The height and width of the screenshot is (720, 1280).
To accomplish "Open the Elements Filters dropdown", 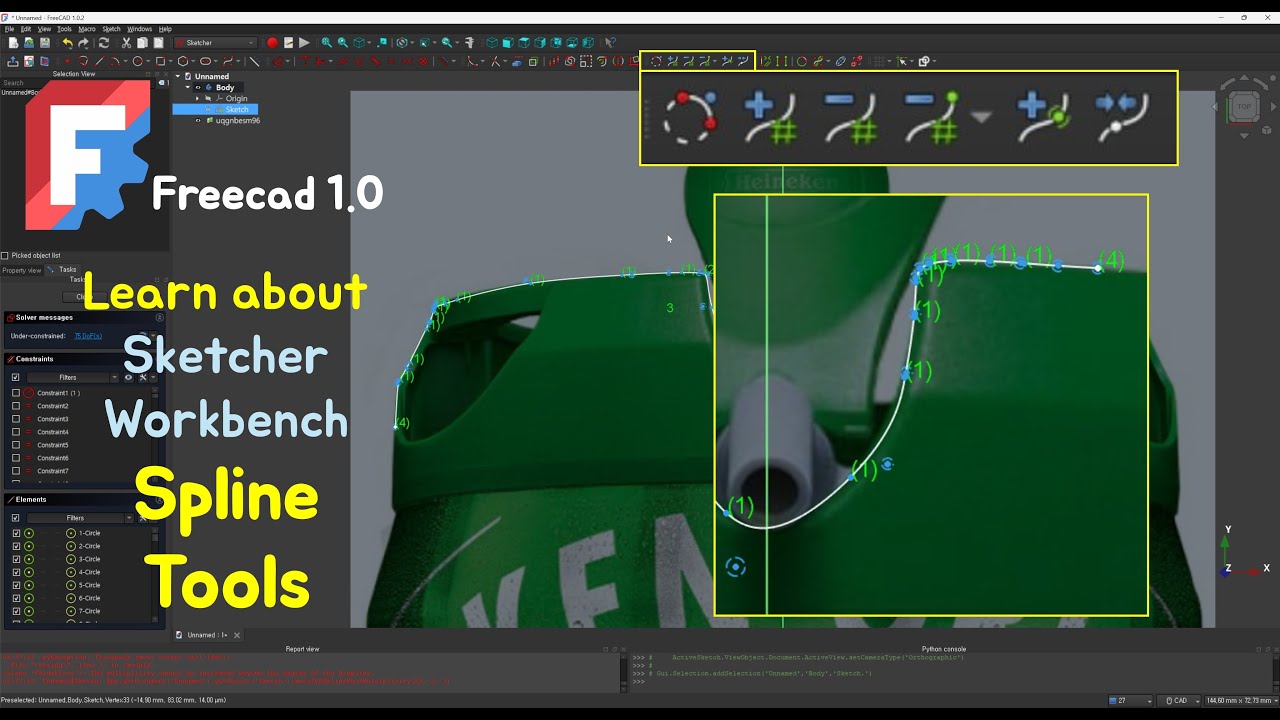I will click(80, 518).
